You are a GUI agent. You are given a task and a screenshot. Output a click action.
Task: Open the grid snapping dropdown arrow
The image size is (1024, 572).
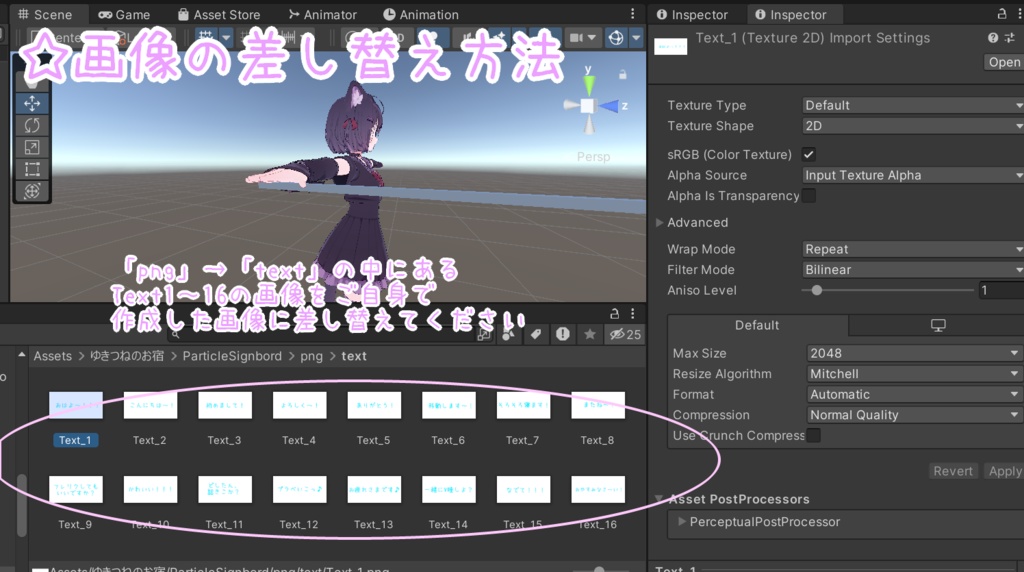pyautogui.click(x=226, y=38)
